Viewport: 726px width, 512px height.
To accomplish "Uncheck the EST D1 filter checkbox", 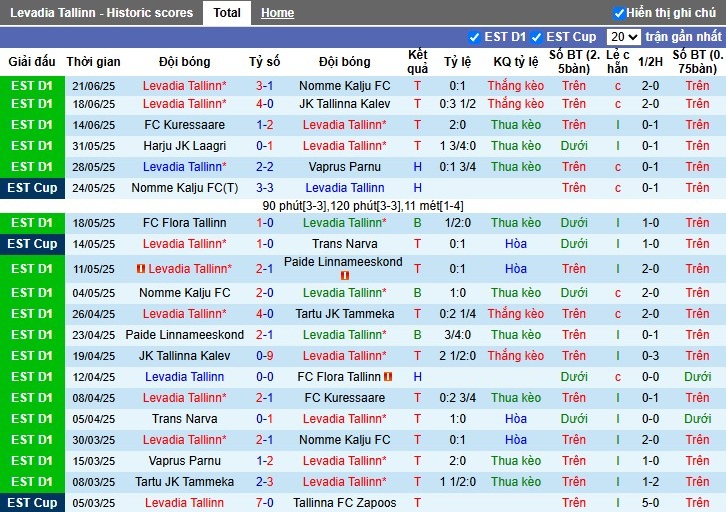I will [474, 37].
